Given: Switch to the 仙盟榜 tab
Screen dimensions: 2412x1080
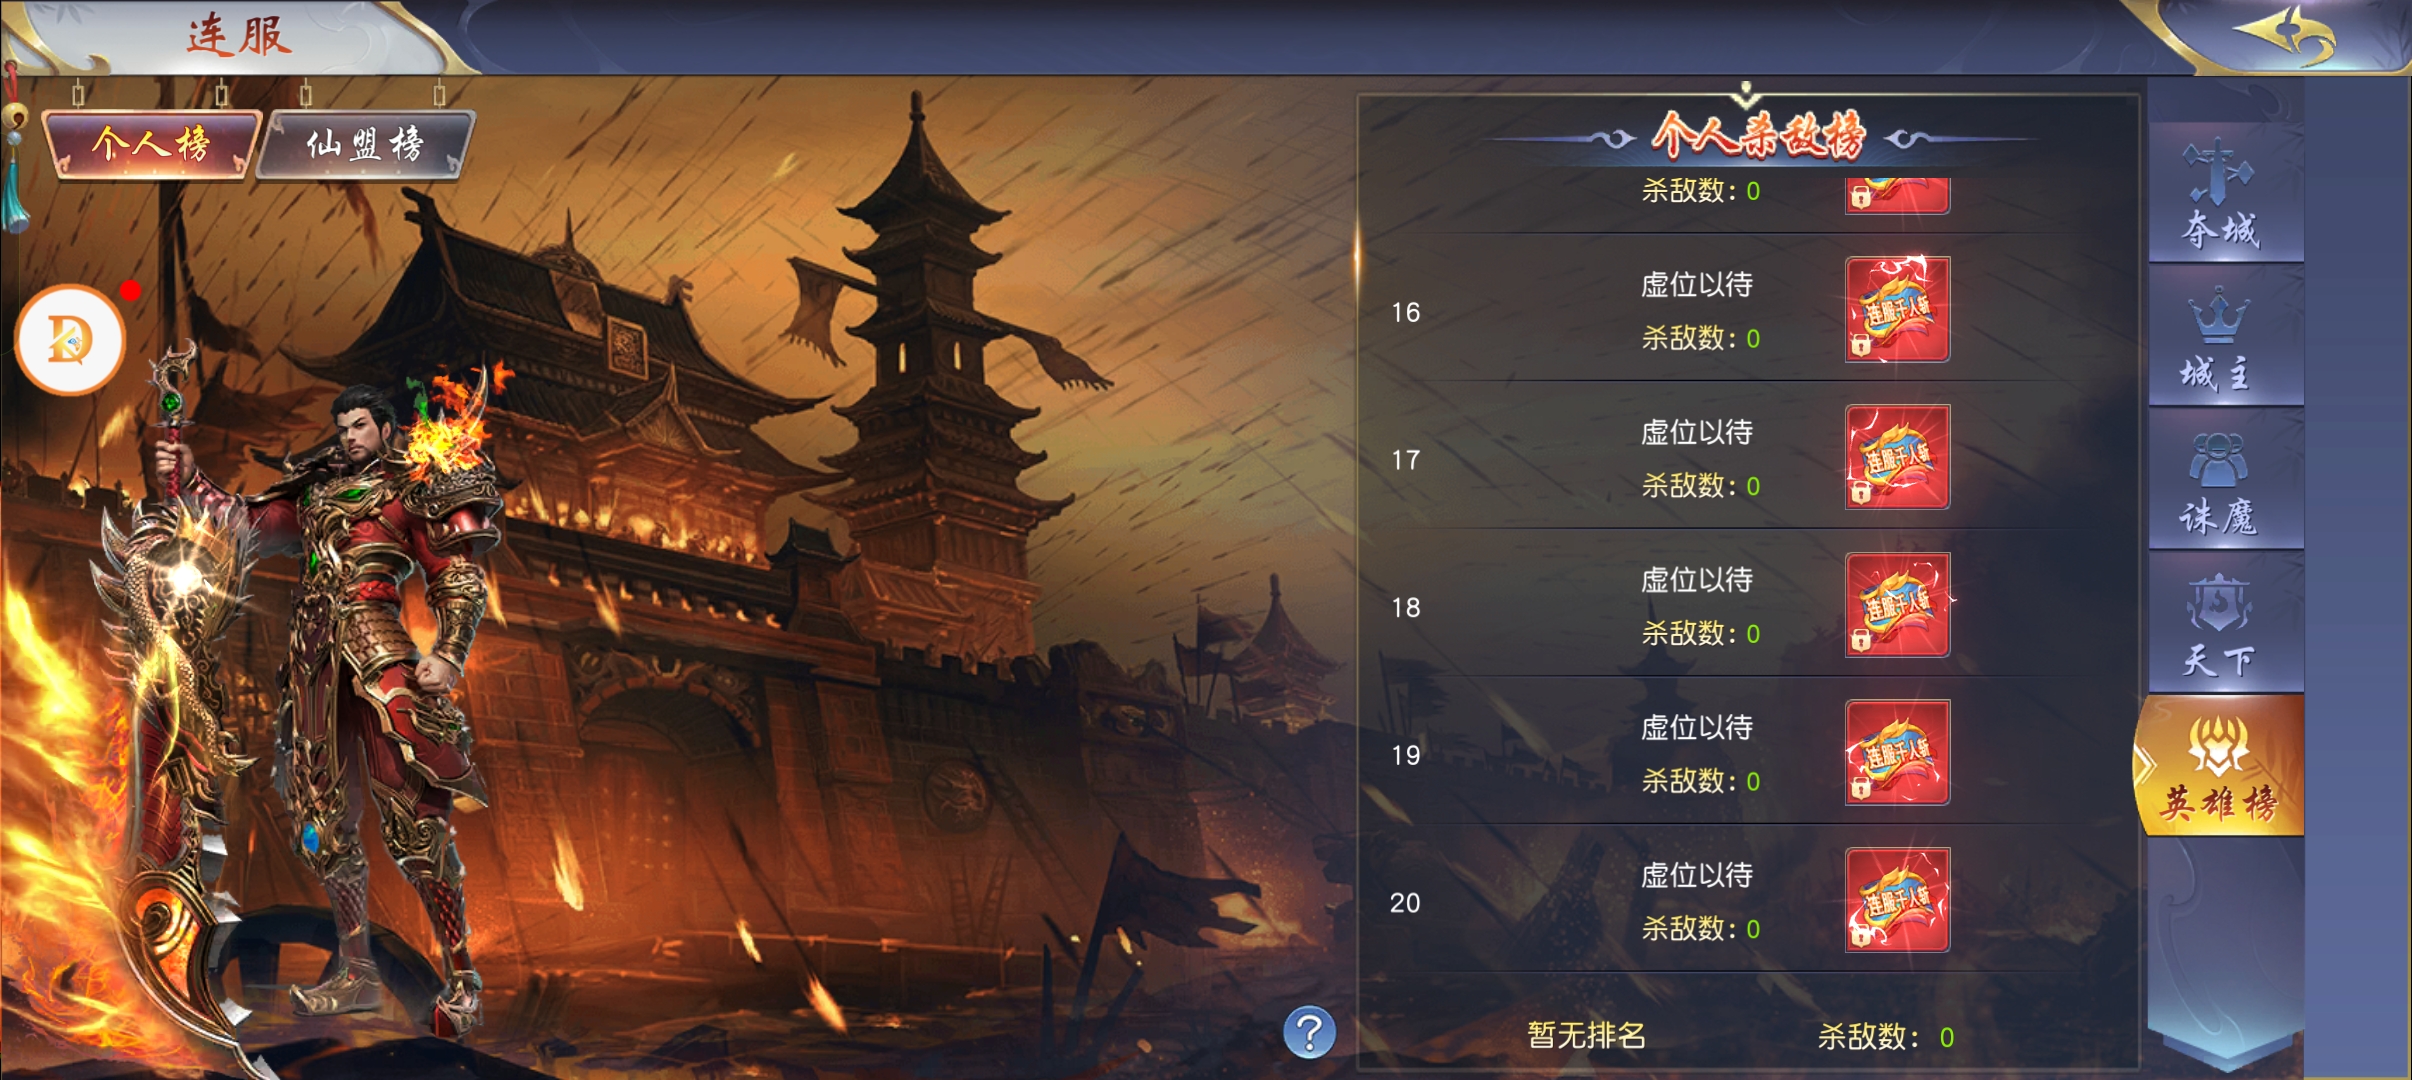Looking at the screenshot, I should (365, 145).
